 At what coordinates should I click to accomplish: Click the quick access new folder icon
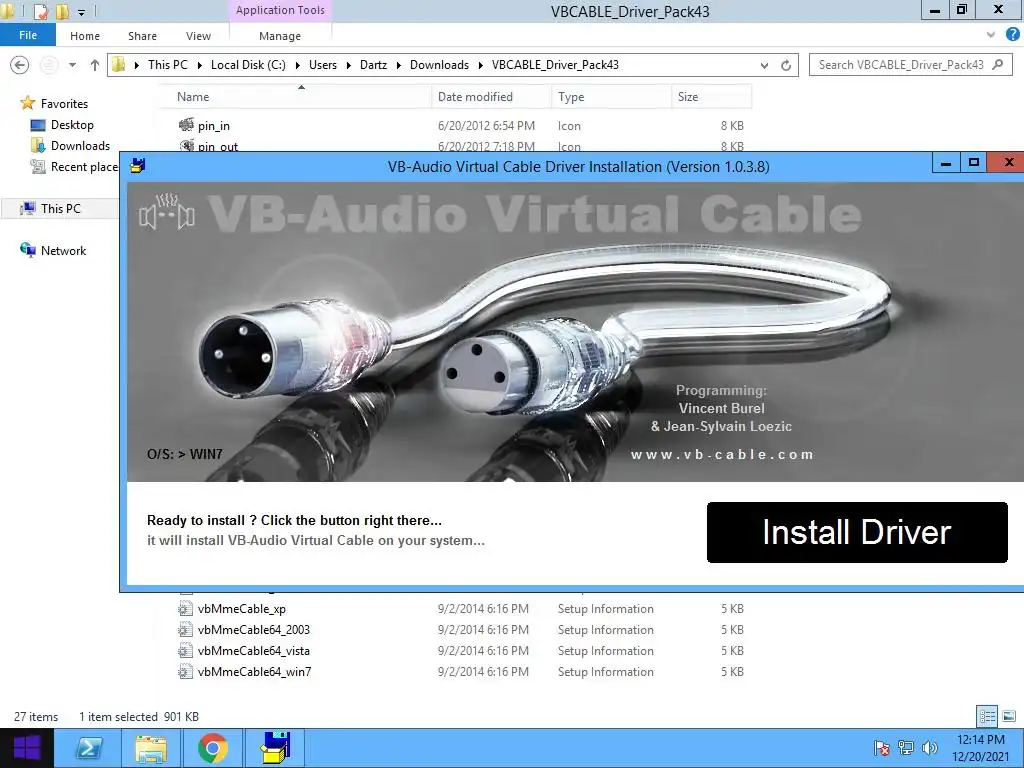point(63,11)
